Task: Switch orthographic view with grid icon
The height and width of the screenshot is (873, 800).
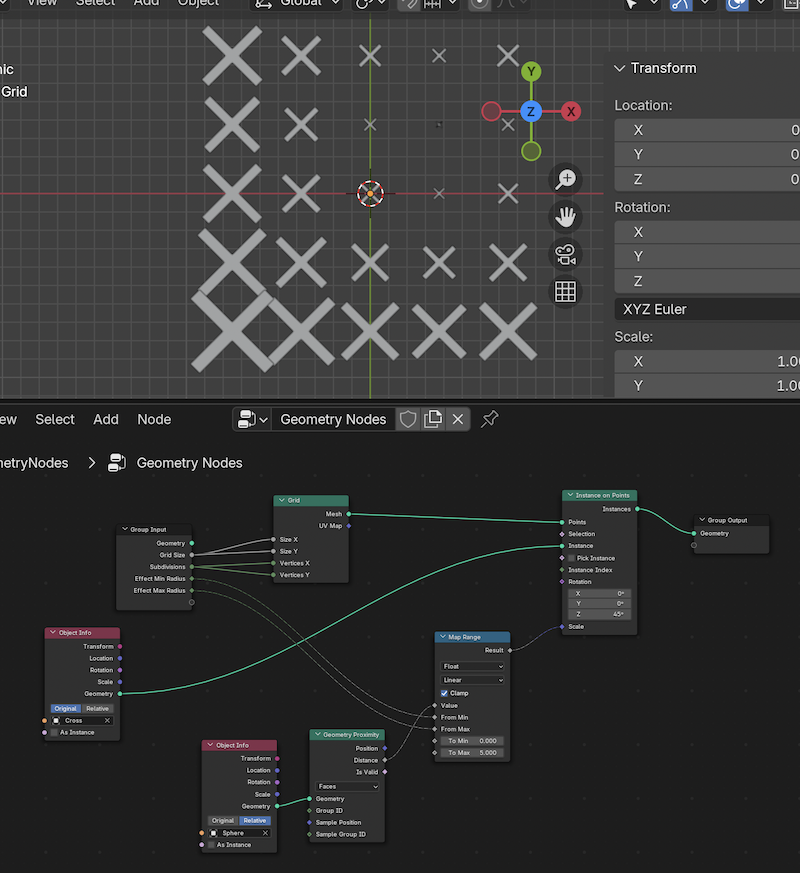Action: tap(566, 291)
